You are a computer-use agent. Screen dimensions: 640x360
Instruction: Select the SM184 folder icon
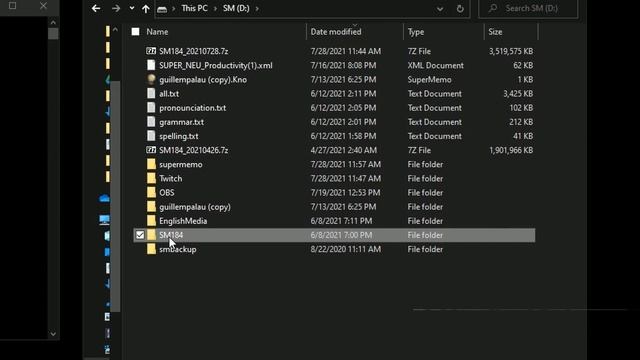[151, 235]
